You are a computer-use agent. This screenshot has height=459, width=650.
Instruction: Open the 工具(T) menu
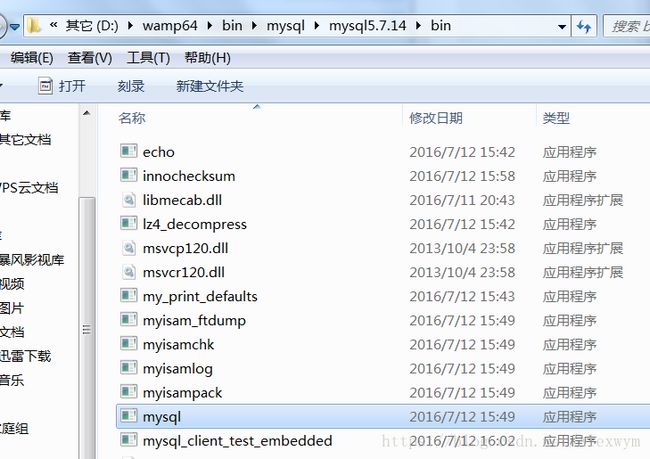click(148, 58)
